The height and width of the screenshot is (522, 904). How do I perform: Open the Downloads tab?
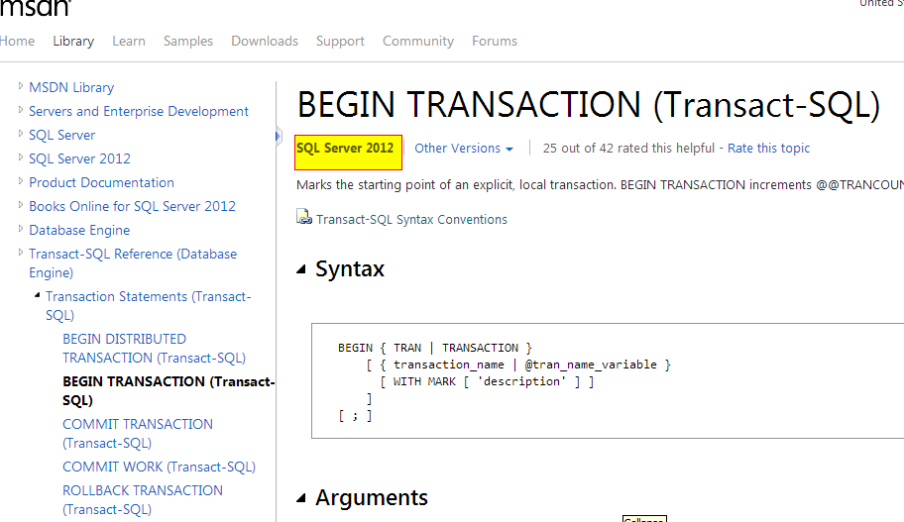(265, 41)
